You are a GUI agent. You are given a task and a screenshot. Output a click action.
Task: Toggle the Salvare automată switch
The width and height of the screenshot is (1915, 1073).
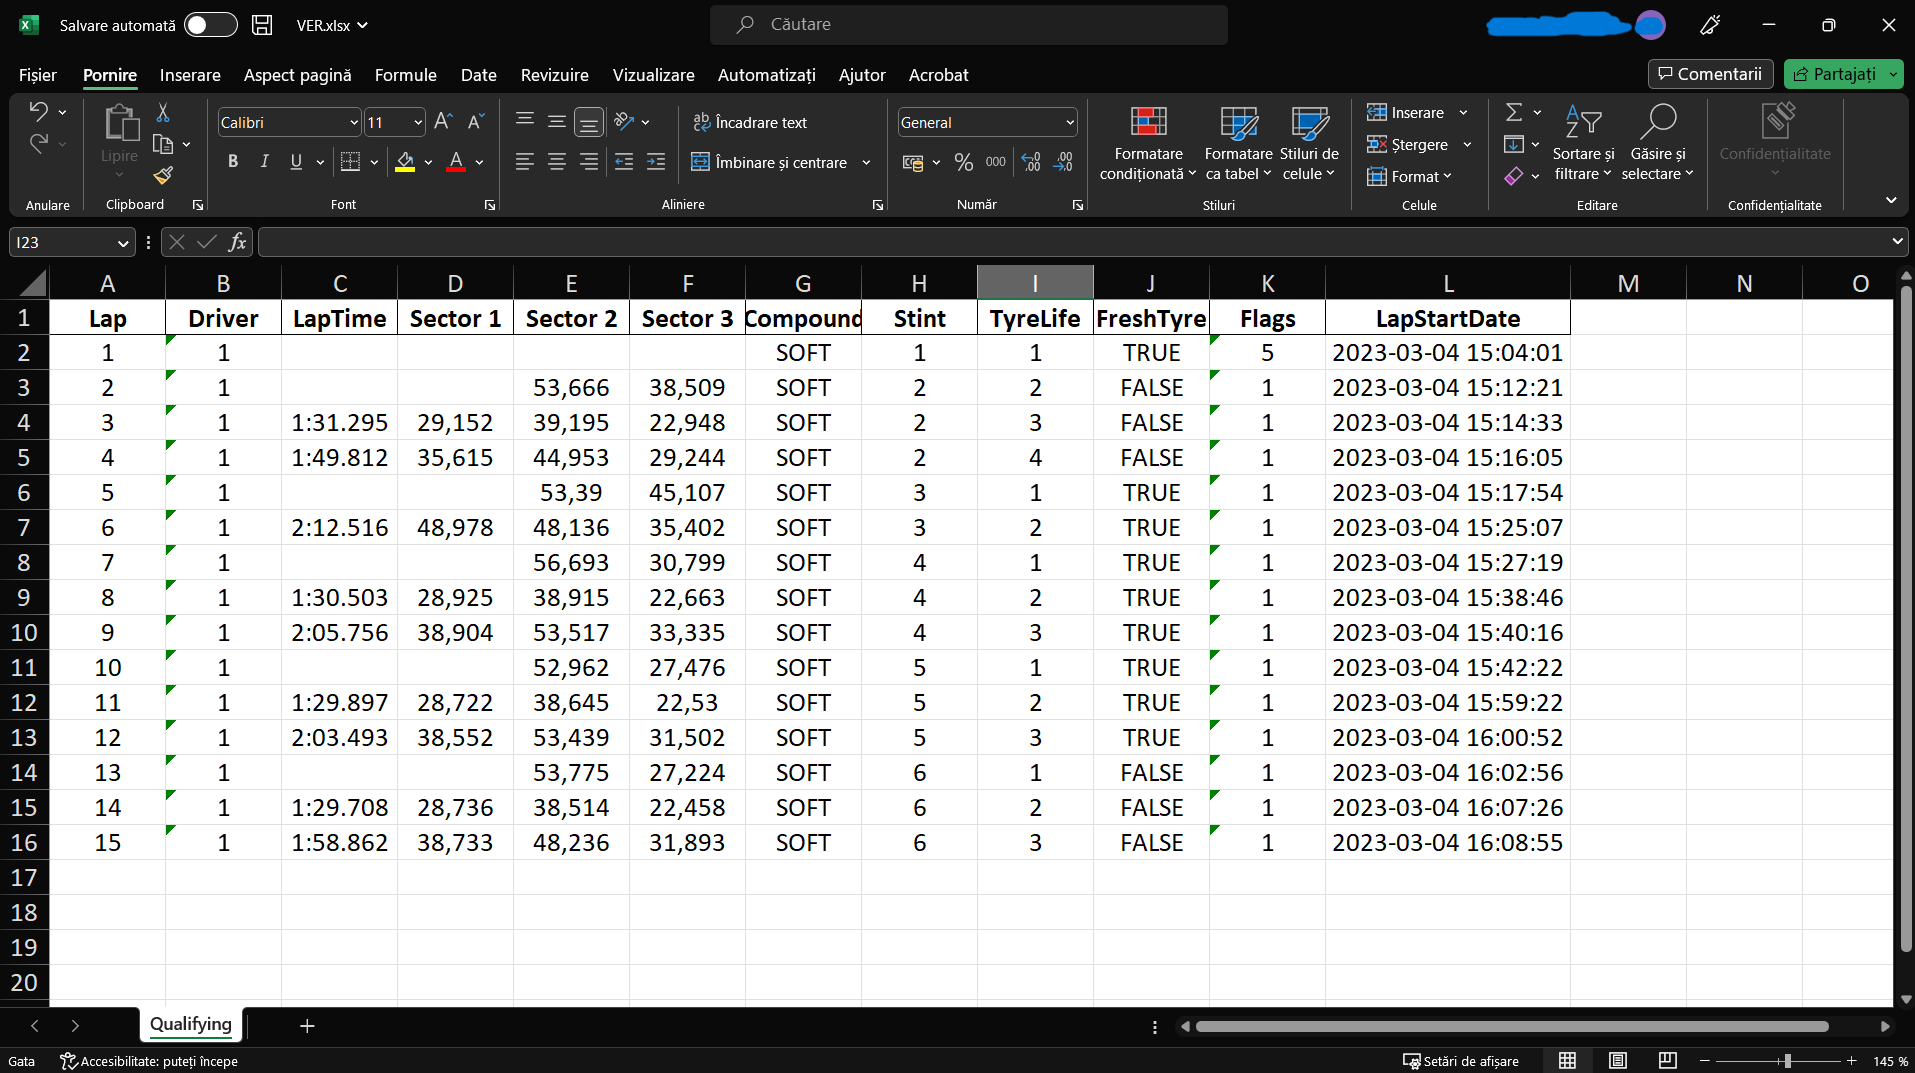click(x=209, y=24)
